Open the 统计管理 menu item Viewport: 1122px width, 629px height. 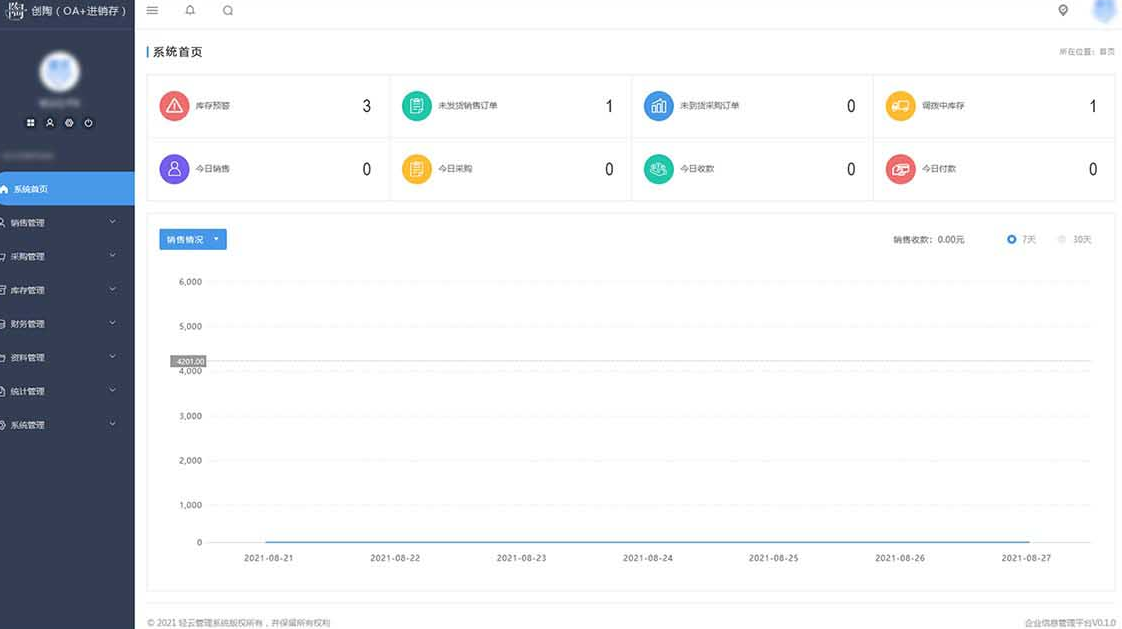coord(60,391)
